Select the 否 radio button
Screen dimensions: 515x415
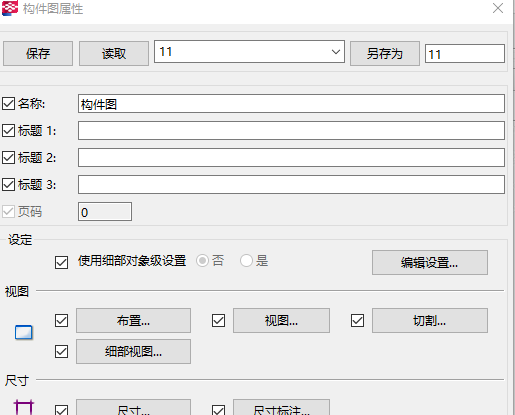(203, 261)
